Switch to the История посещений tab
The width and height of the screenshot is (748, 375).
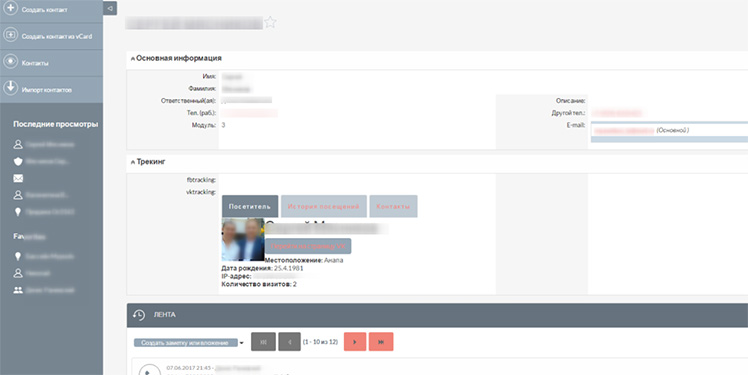point(323,207)
